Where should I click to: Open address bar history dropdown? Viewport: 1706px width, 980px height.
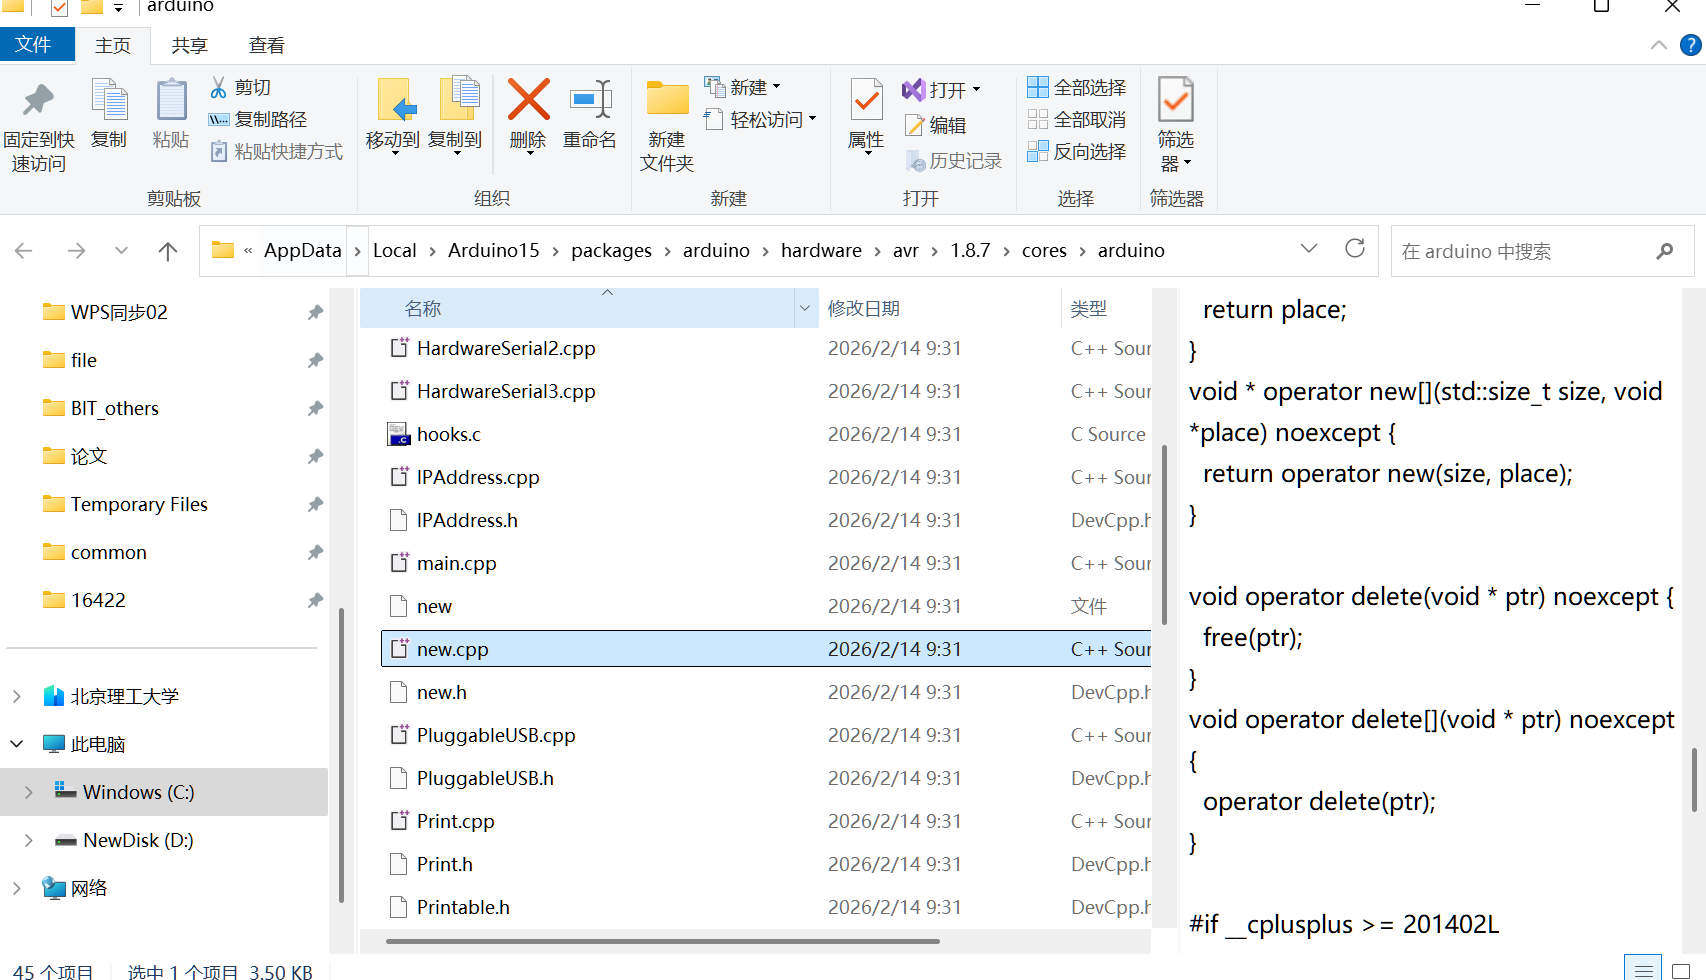1309,249
